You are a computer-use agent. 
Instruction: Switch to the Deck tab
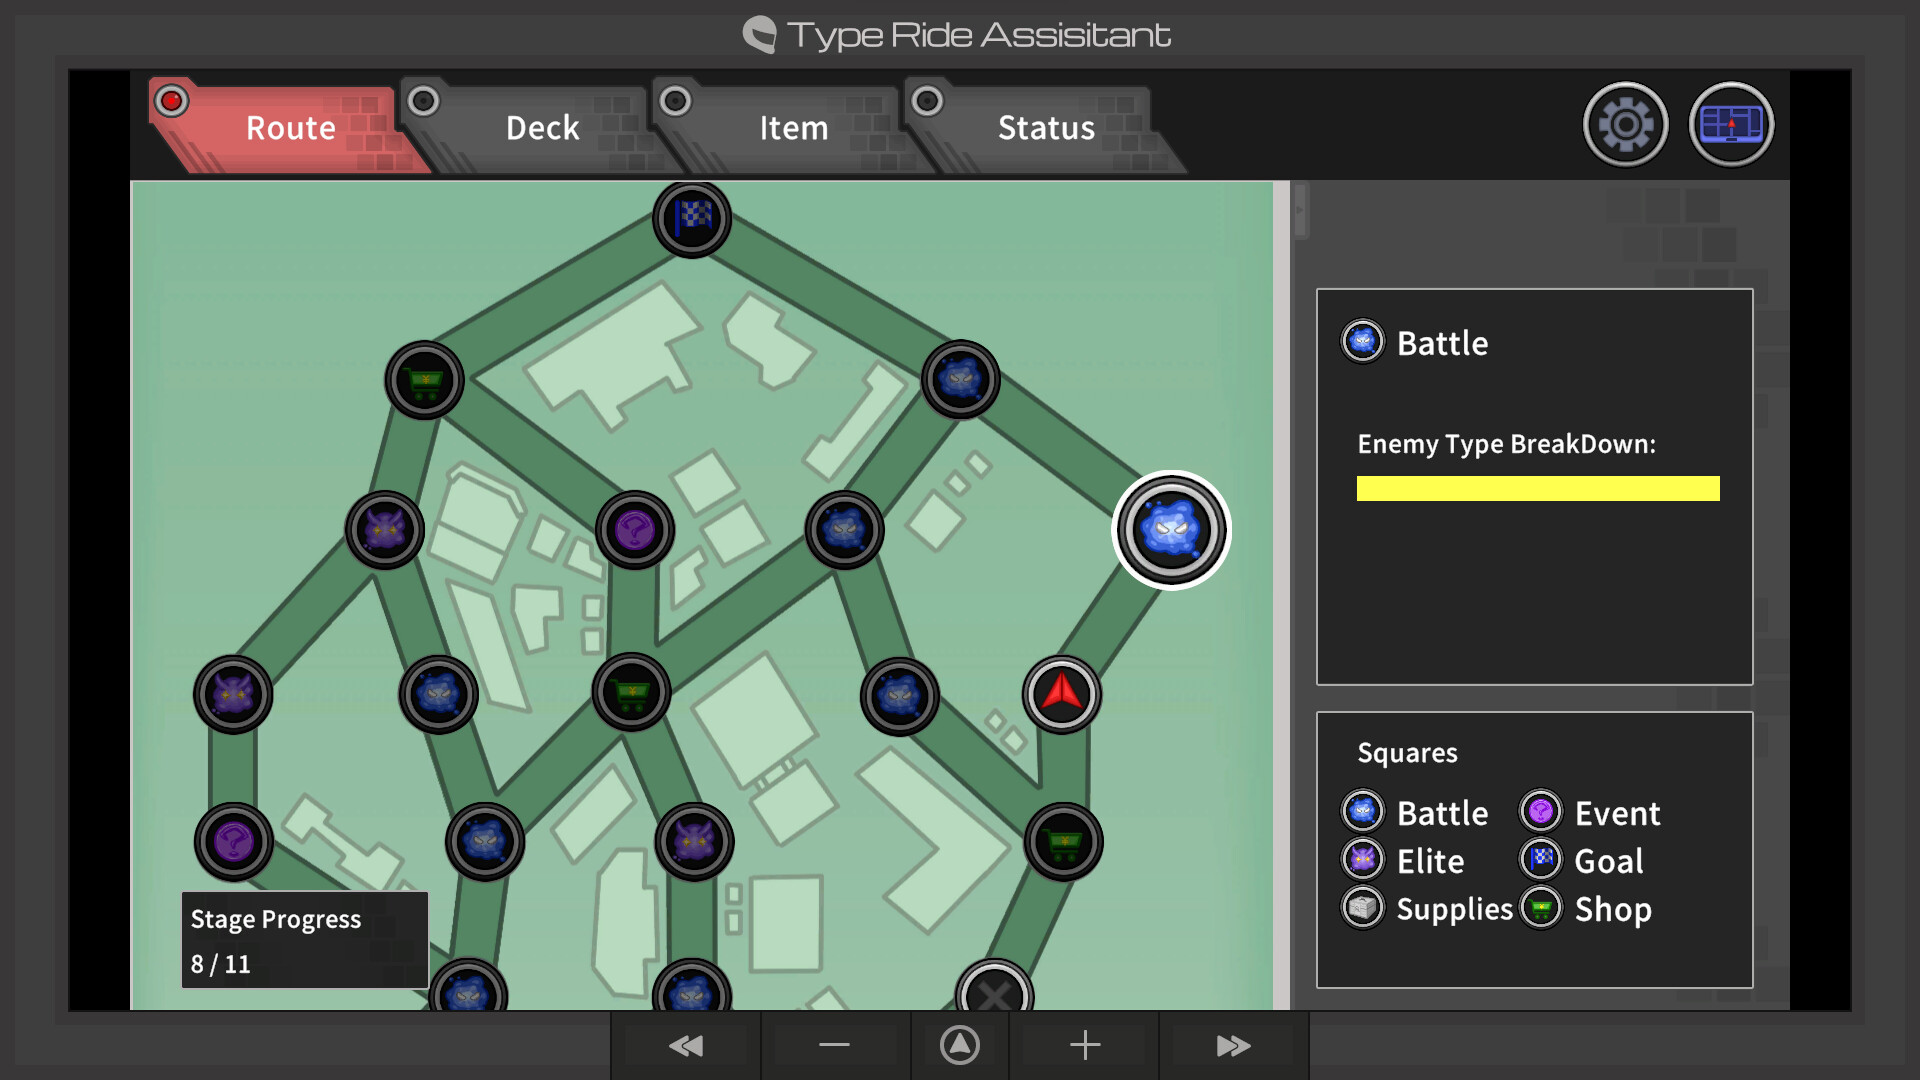[x=541, y=127]
